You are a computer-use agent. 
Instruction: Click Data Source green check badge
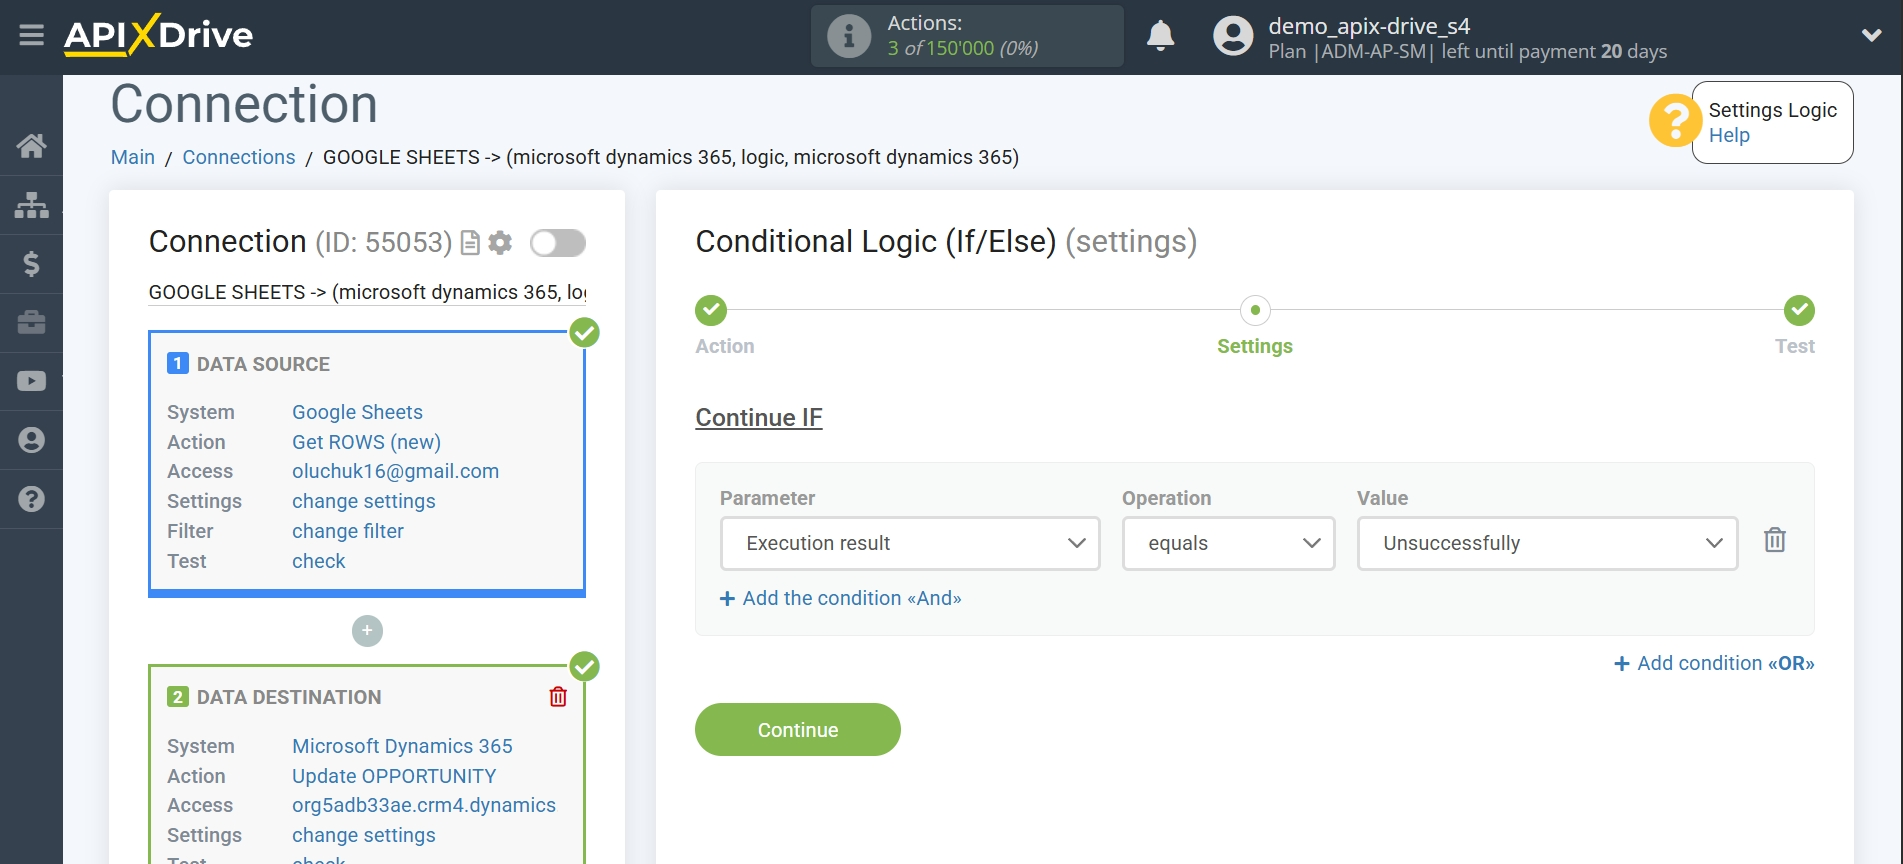point(584,332)
